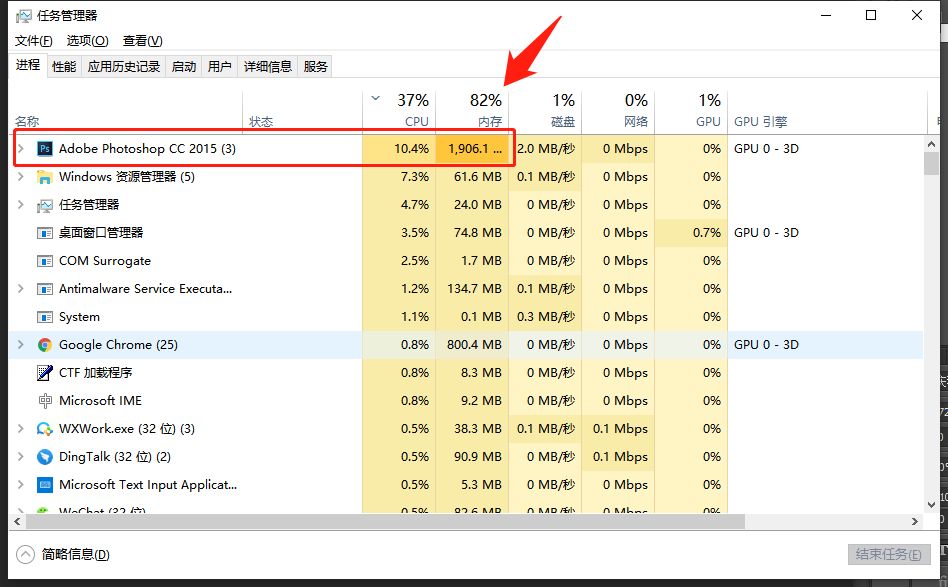The width and height of the screenshot is (948, 587).
Task: Click the 2.0 MB/秒 disk value
Action: click(x=546, y=149)
